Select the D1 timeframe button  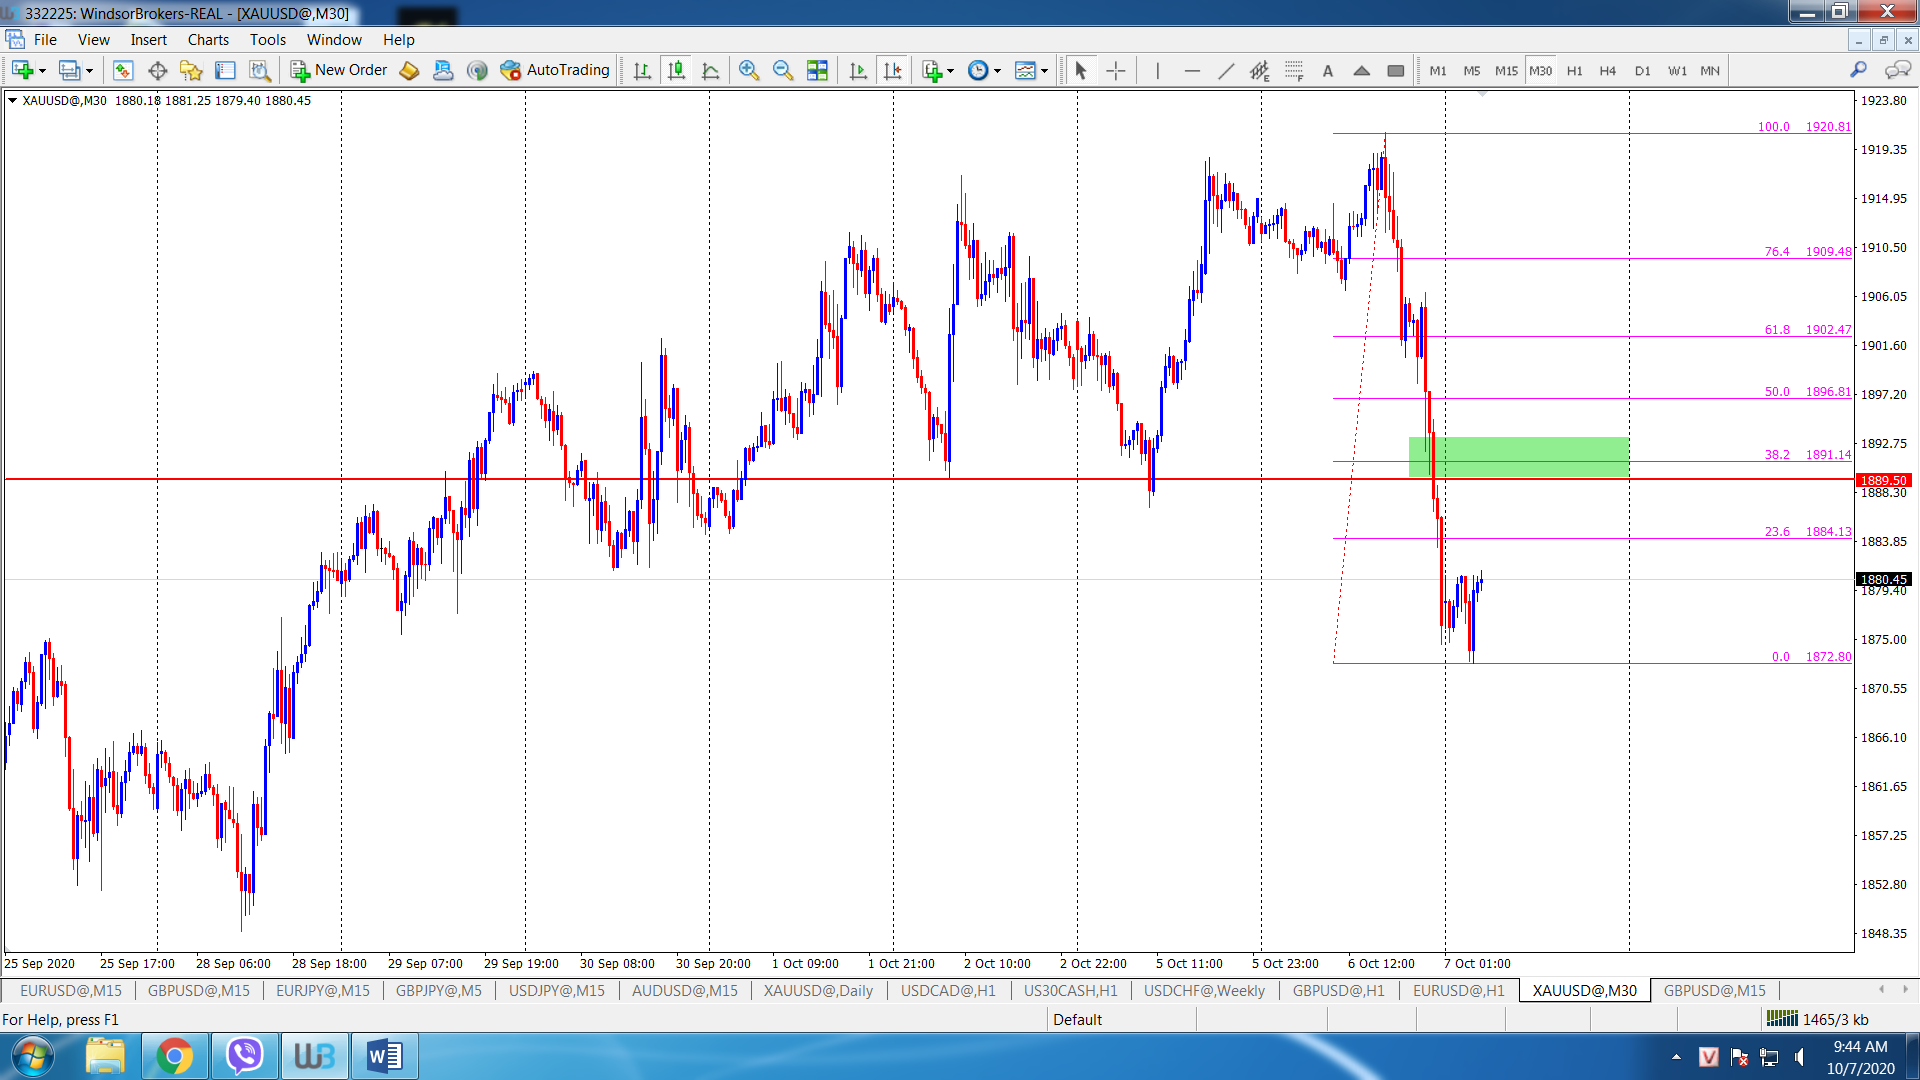(x=1643, y=71)
